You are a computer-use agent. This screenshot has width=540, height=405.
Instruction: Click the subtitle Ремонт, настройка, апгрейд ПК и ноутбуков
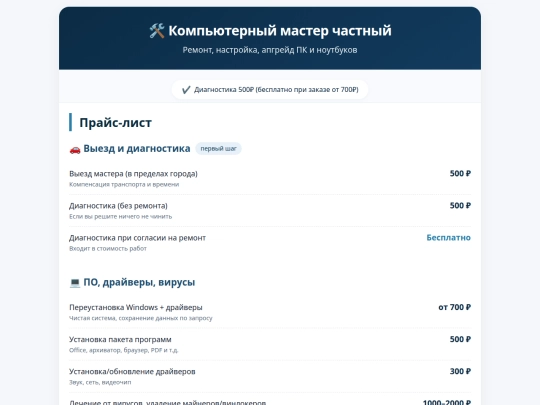[x=270, y=50]
